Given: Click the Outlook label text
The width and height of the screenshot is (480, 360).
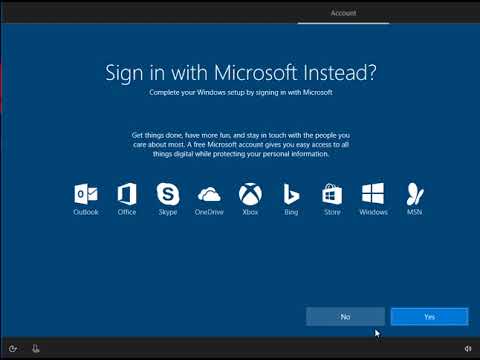Looking at the screenshot, I should point(86,212).
